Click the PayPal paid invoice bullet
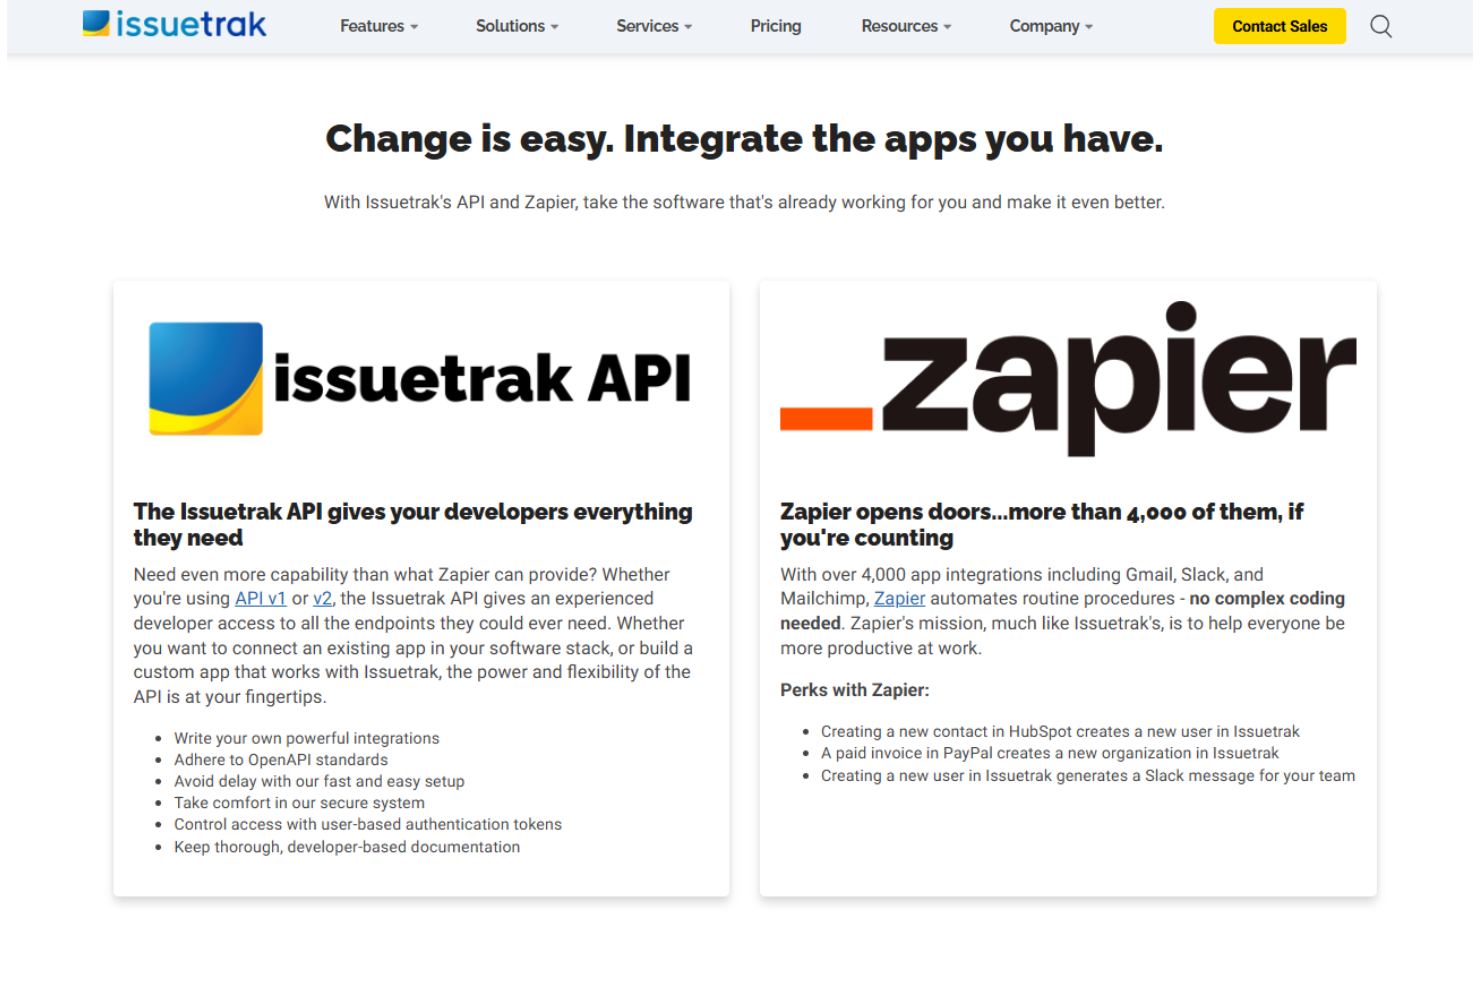 [1050, 753]
